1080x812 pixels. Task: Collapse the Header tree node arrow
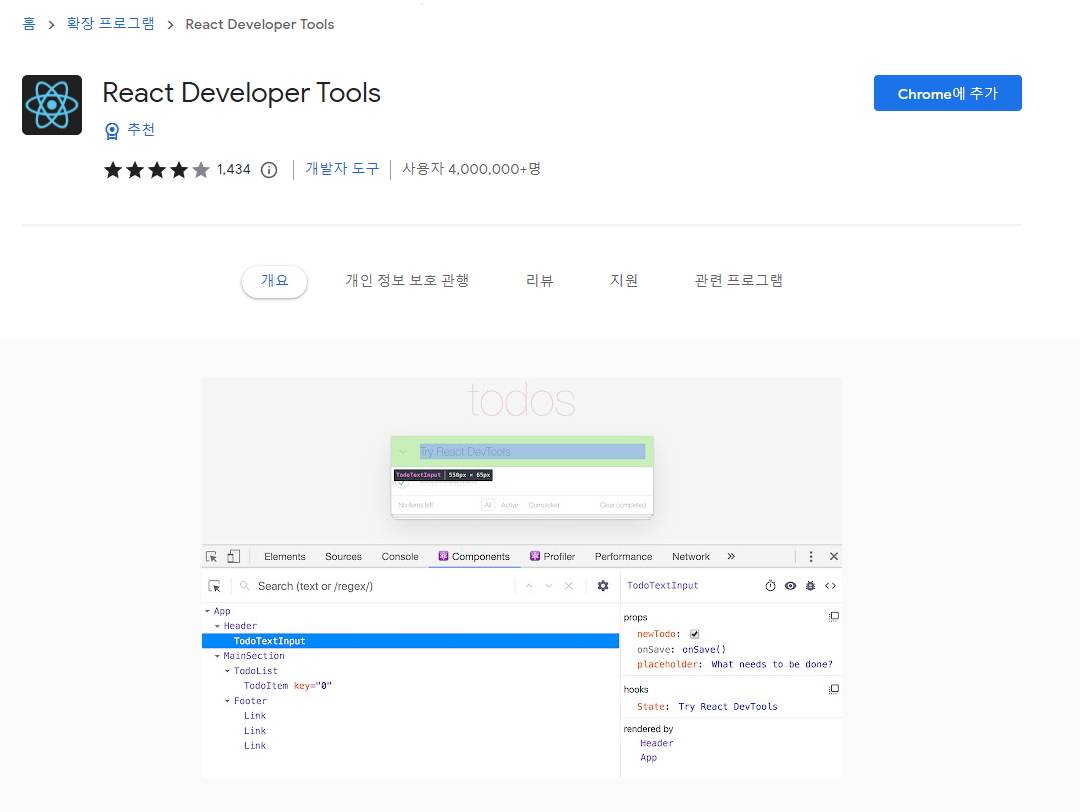point(218,626)
